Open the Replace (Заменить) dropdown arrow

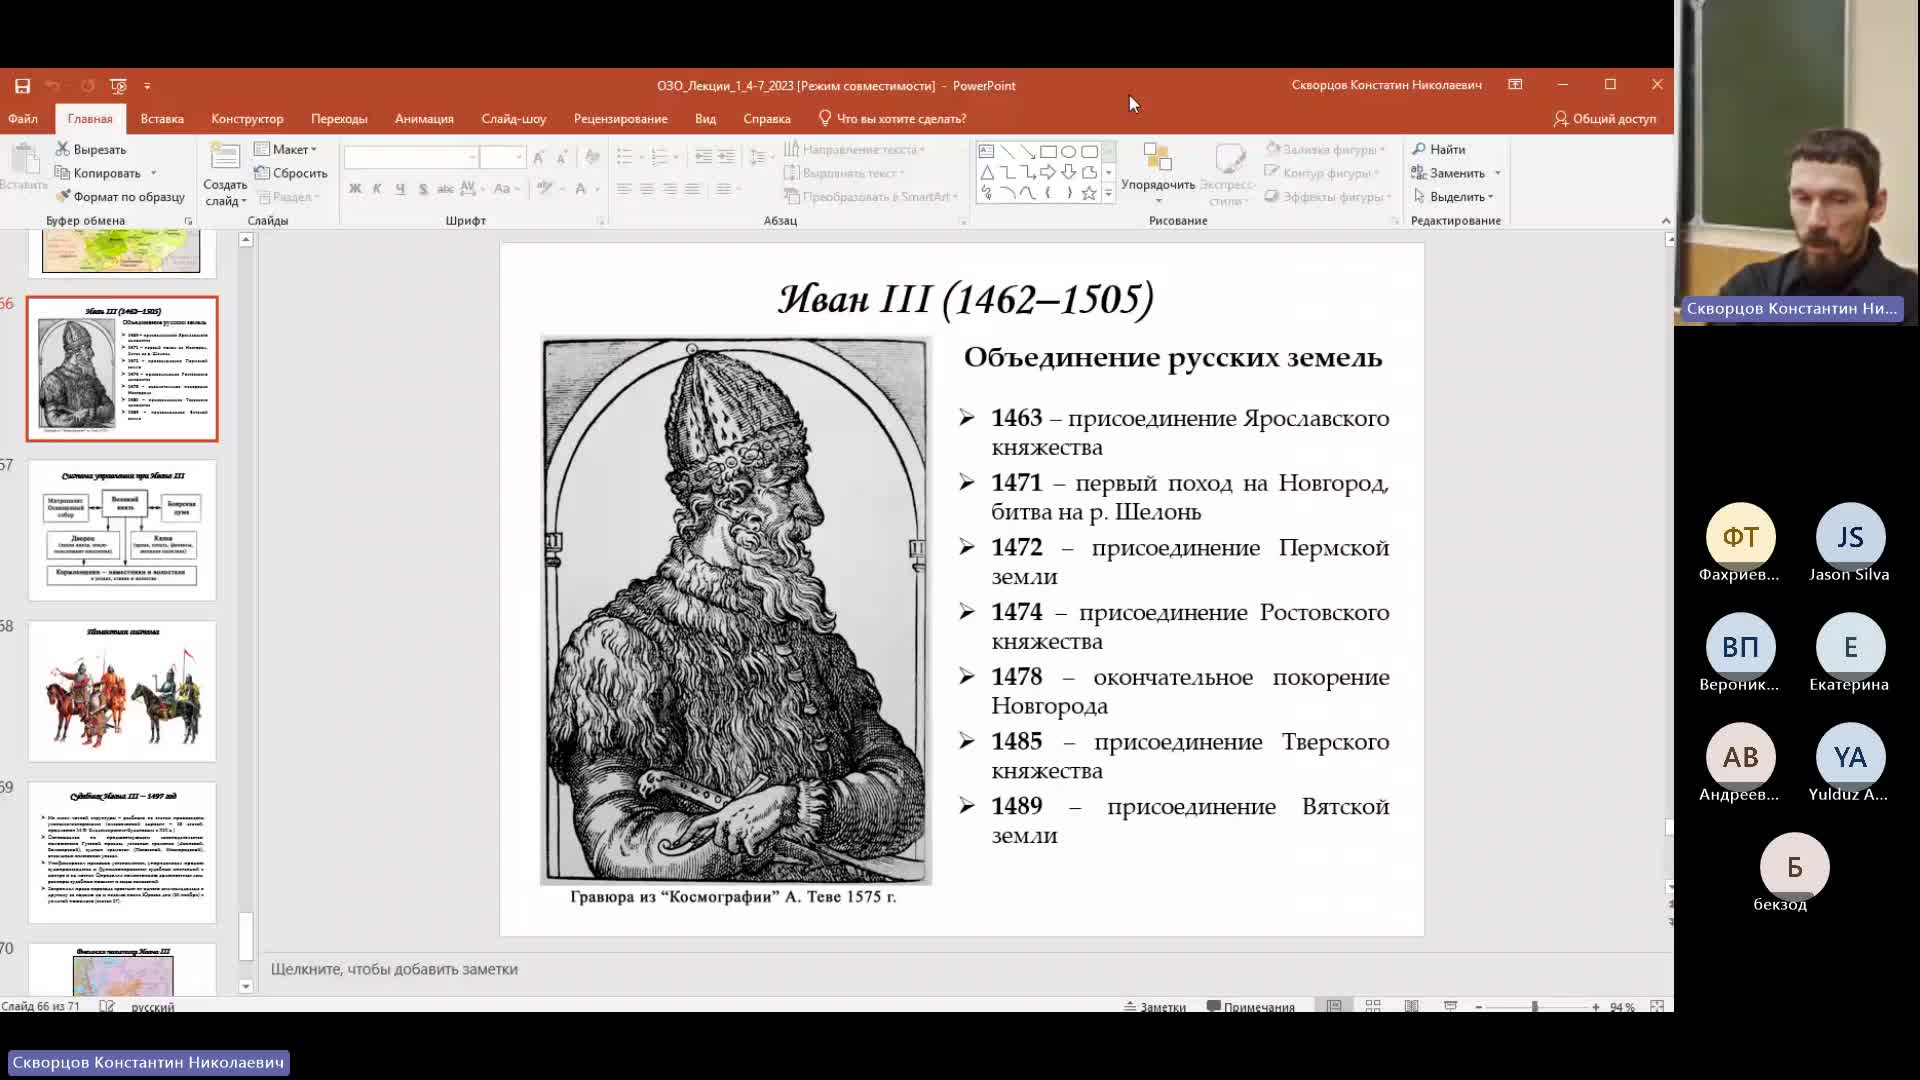point(1497,174)
